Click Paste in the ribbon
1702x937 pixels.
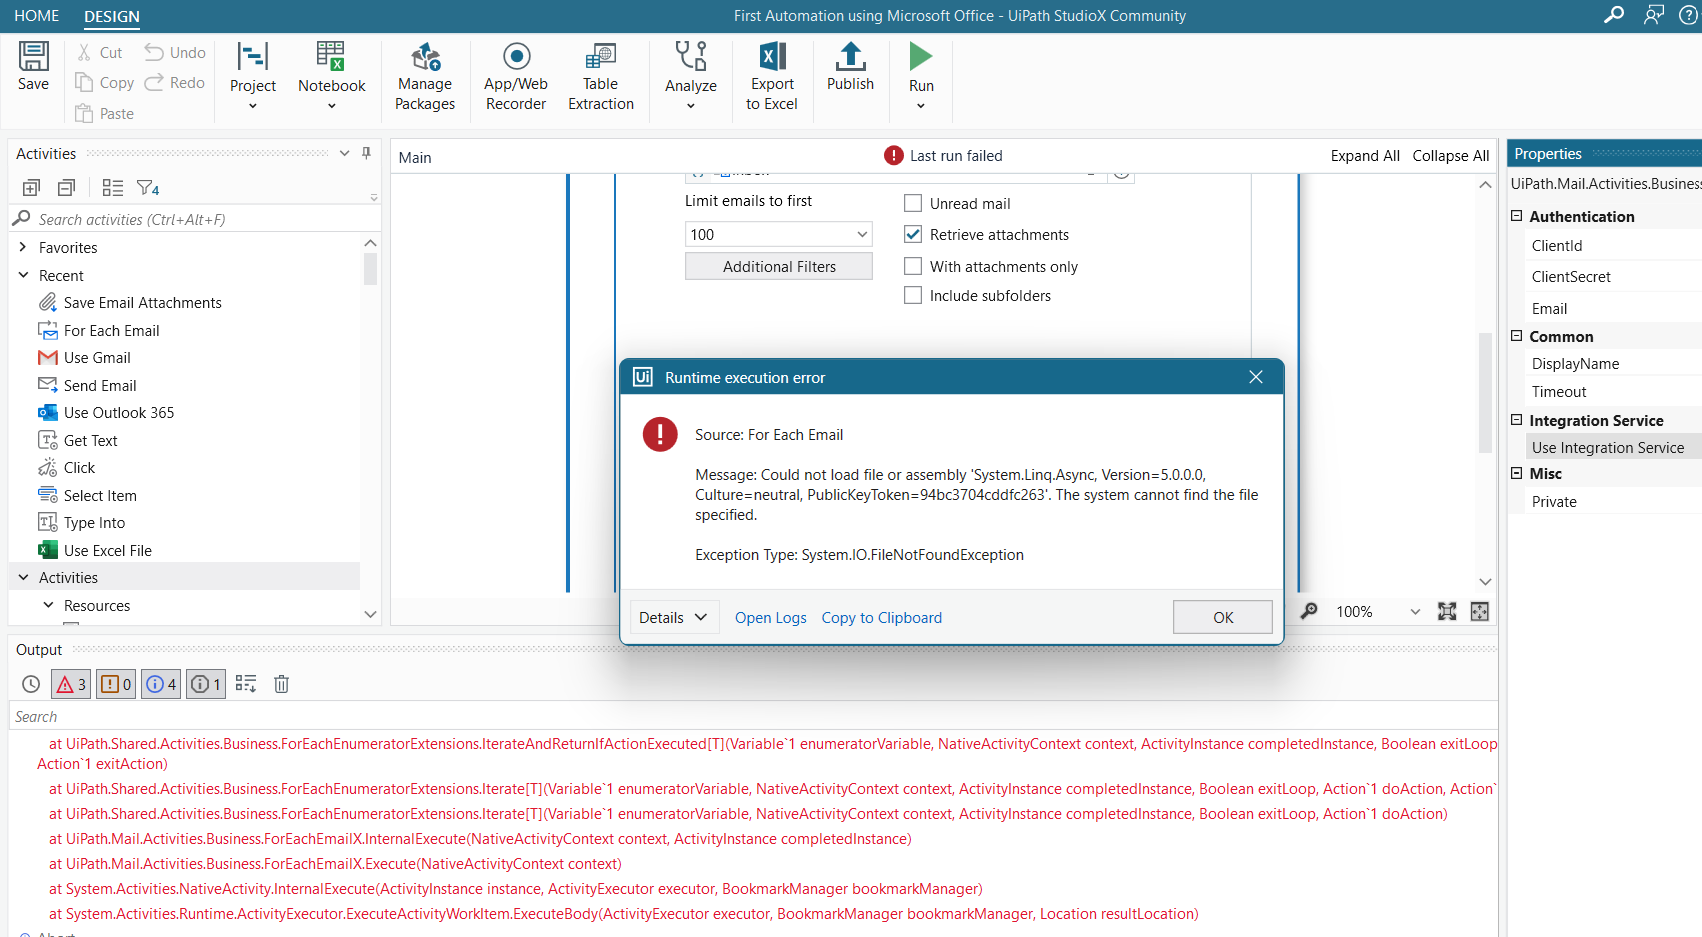(x=105, y=113)
